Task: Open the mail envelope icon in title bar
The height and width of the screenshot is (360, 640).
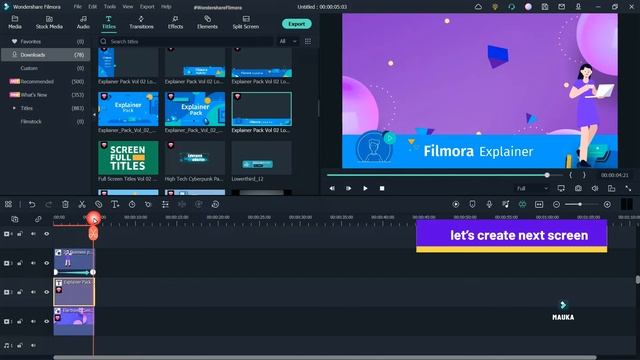Action: click(562, 7)
